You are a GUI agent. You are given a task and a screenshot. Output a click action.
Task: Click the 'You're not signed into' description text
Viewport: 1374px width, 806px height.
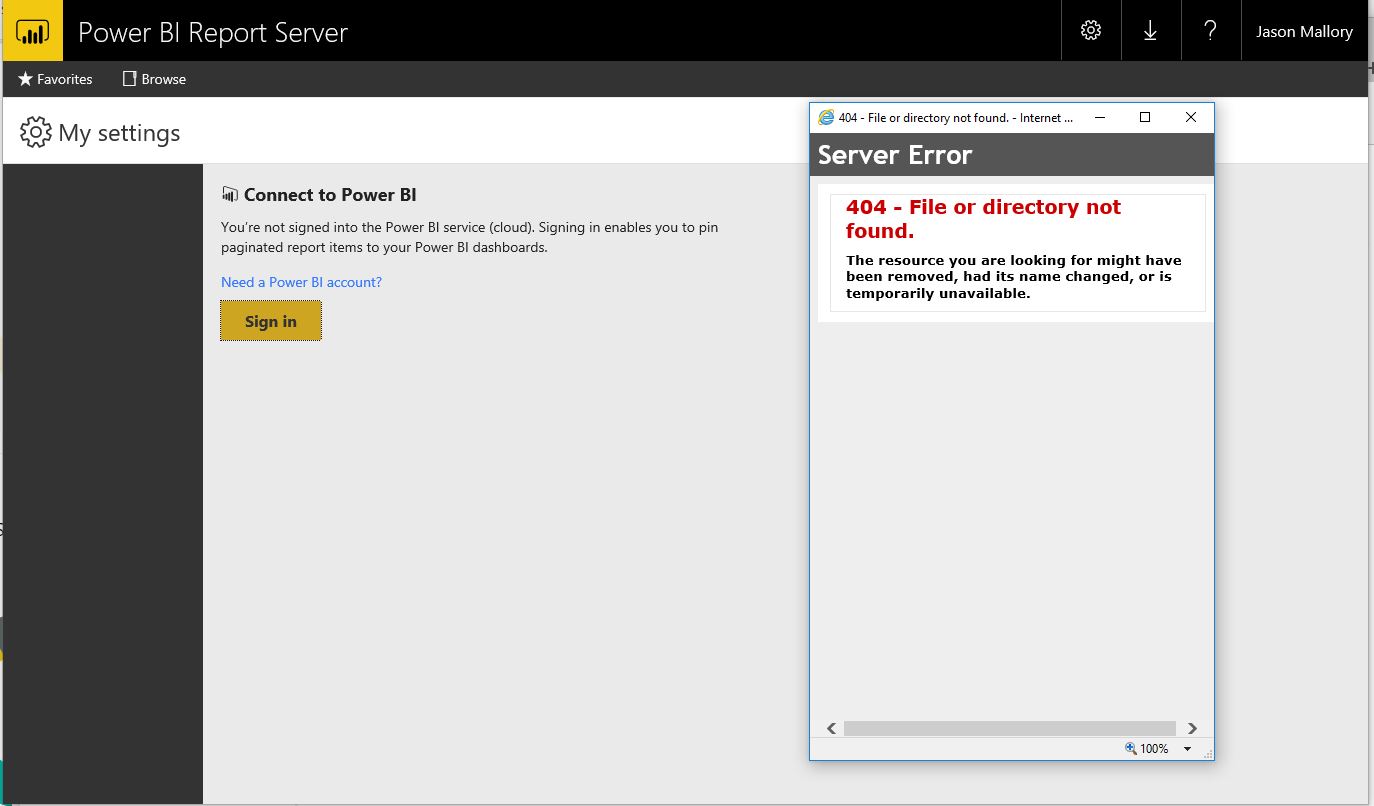point(470,237)
